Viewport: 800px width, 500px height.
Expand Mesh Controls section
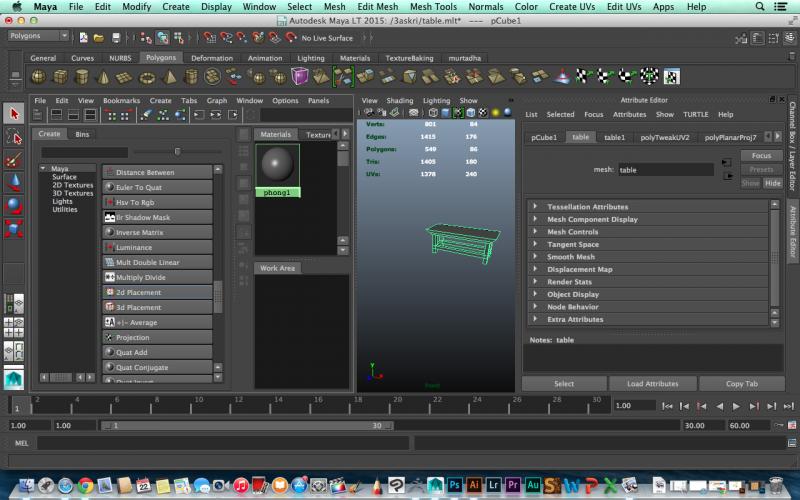535,232
